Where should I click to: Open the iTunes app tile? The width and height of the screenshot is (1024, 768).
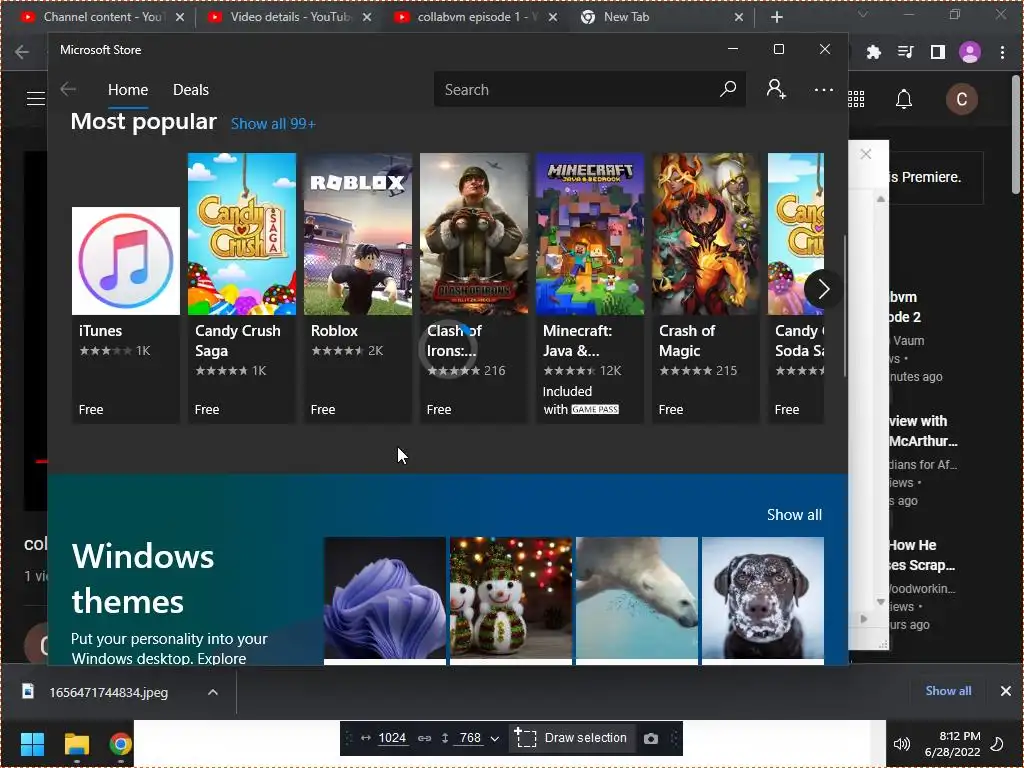[x=125, y=315]
